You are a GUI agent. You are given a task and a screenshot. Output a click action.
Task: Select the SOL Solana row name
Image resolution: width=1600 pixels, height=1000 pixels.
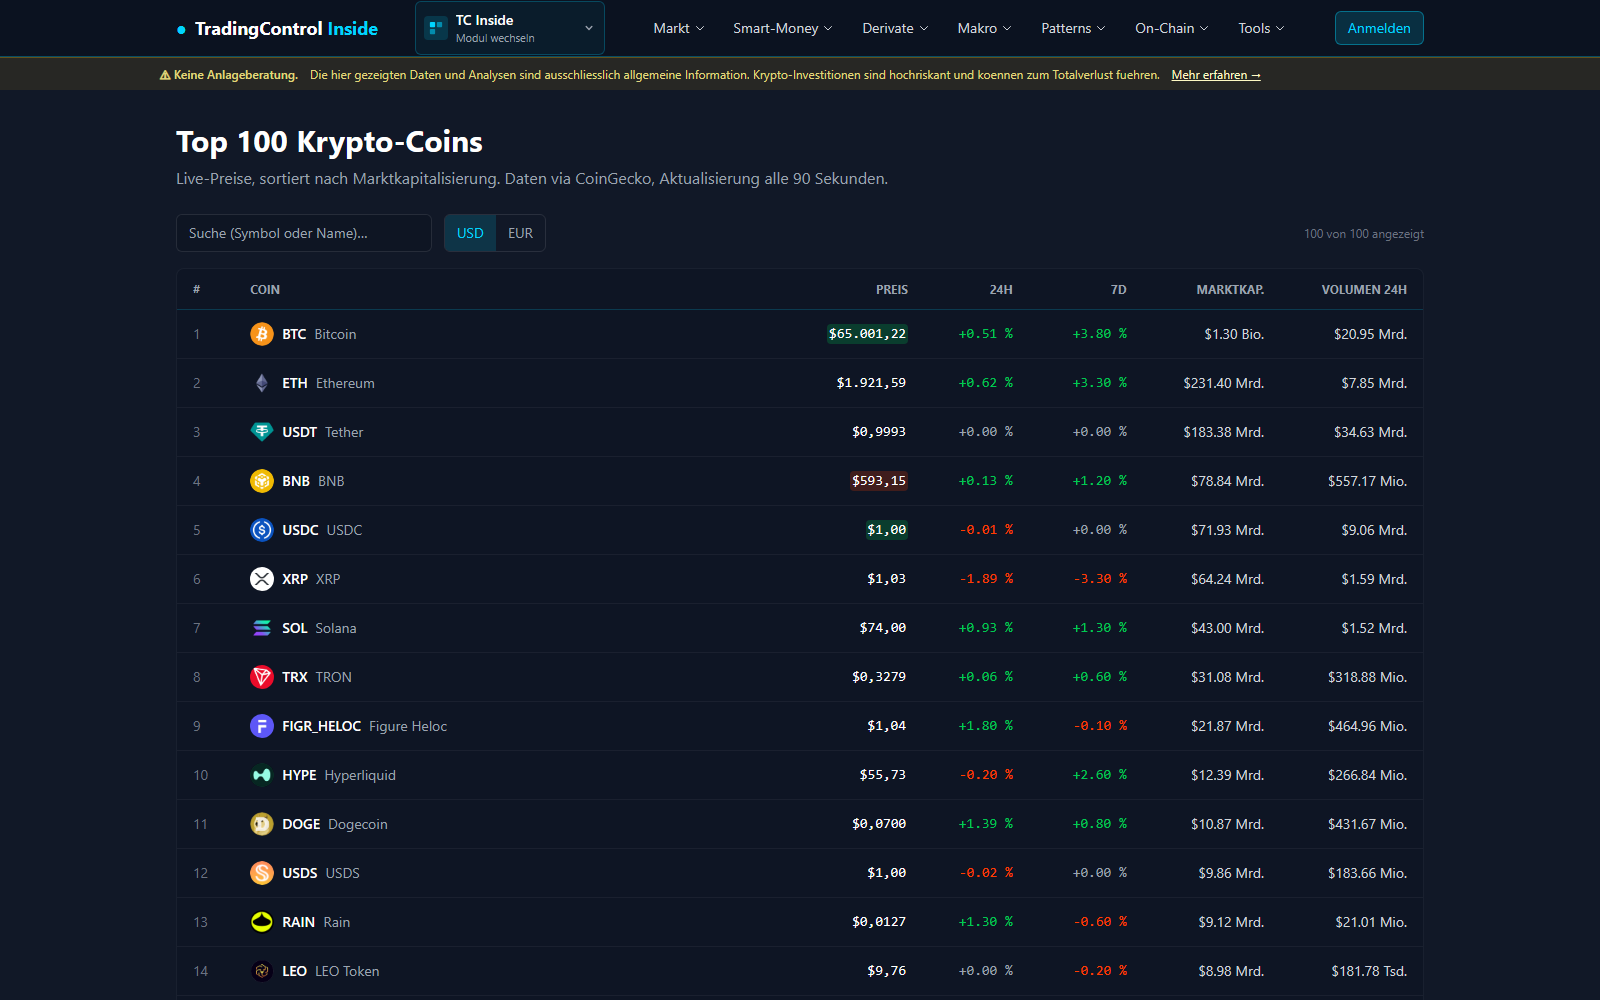319,628
